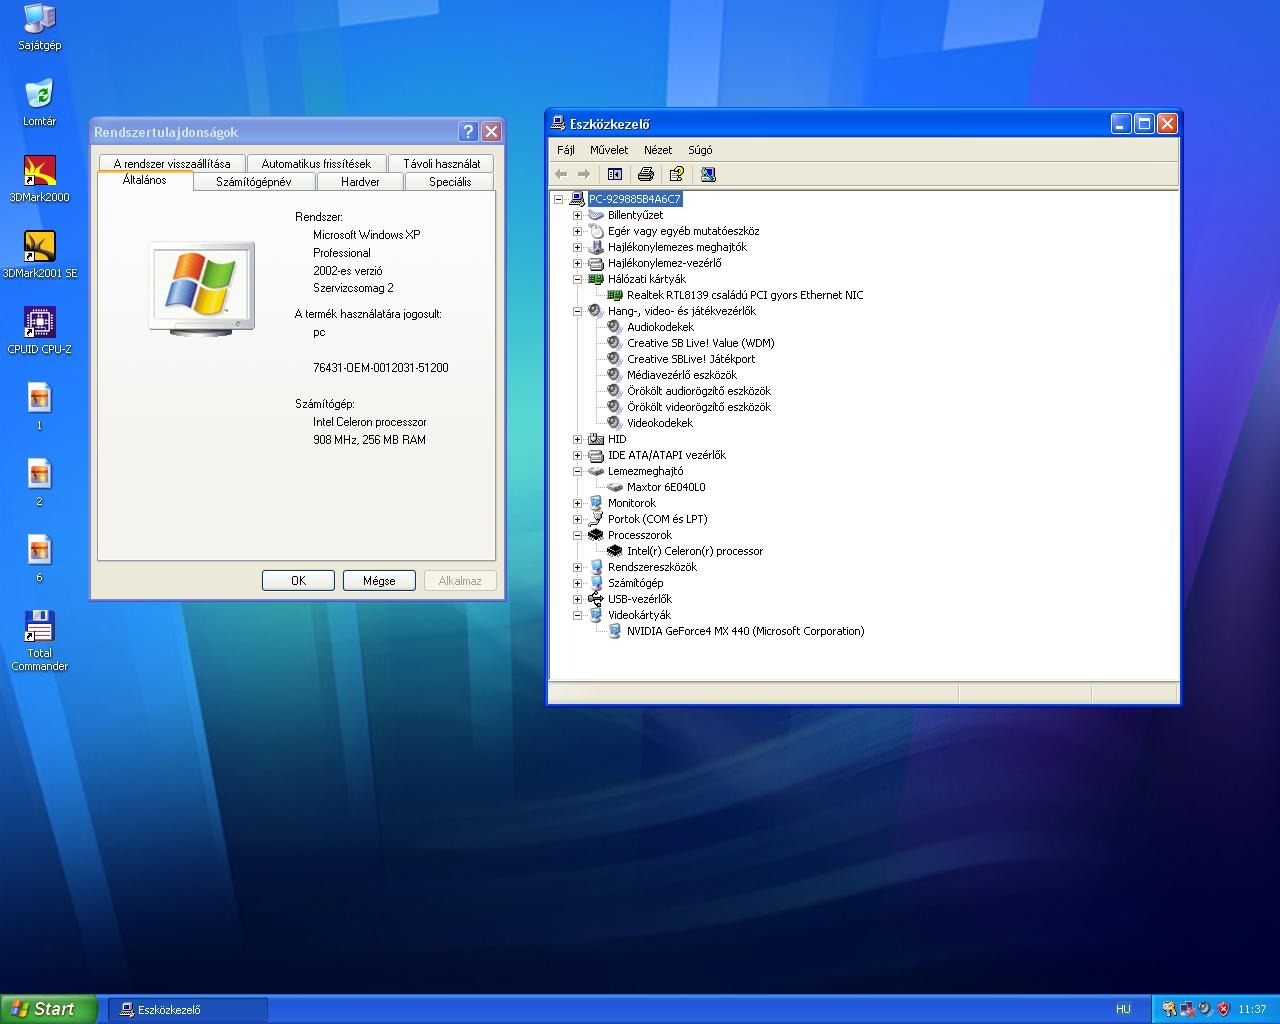The image size is (1280, 1024).
Task: Switch to the Speciális tab
Action: (x=450, y=182)
